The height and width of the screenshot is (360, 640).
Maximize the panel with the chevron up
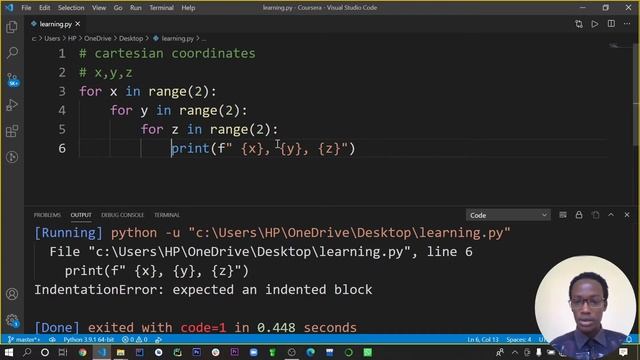[611, 215]
